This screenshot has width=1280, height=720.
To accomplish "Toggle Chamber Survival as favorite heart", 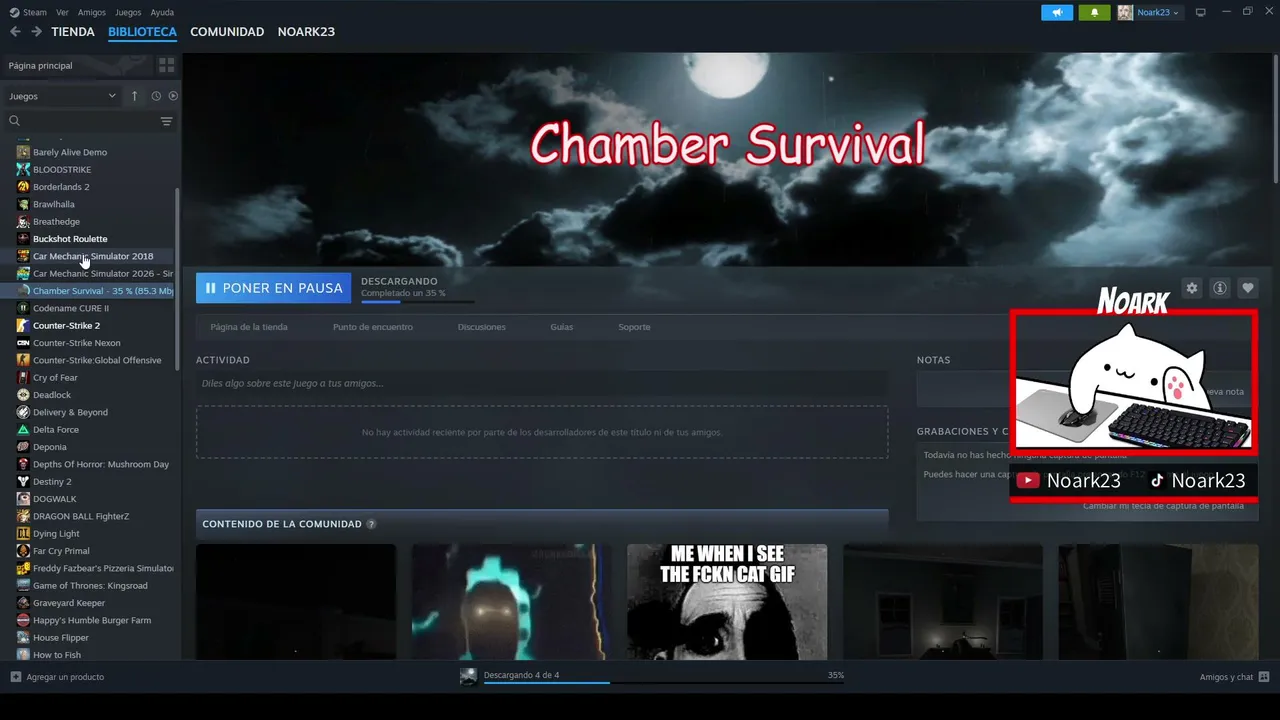I will point(1248,288).
